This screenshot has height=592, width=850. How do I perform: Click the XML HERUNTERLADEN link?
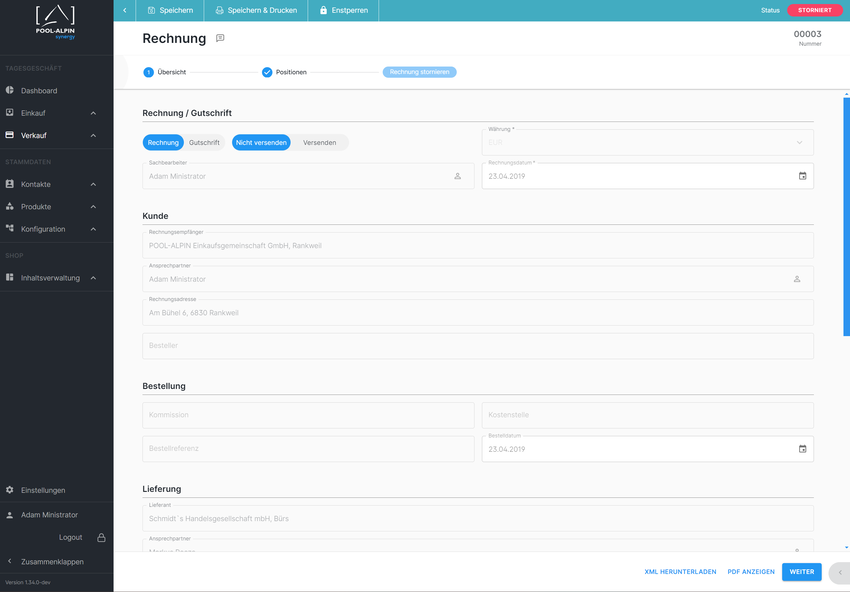tap(680, 572)
